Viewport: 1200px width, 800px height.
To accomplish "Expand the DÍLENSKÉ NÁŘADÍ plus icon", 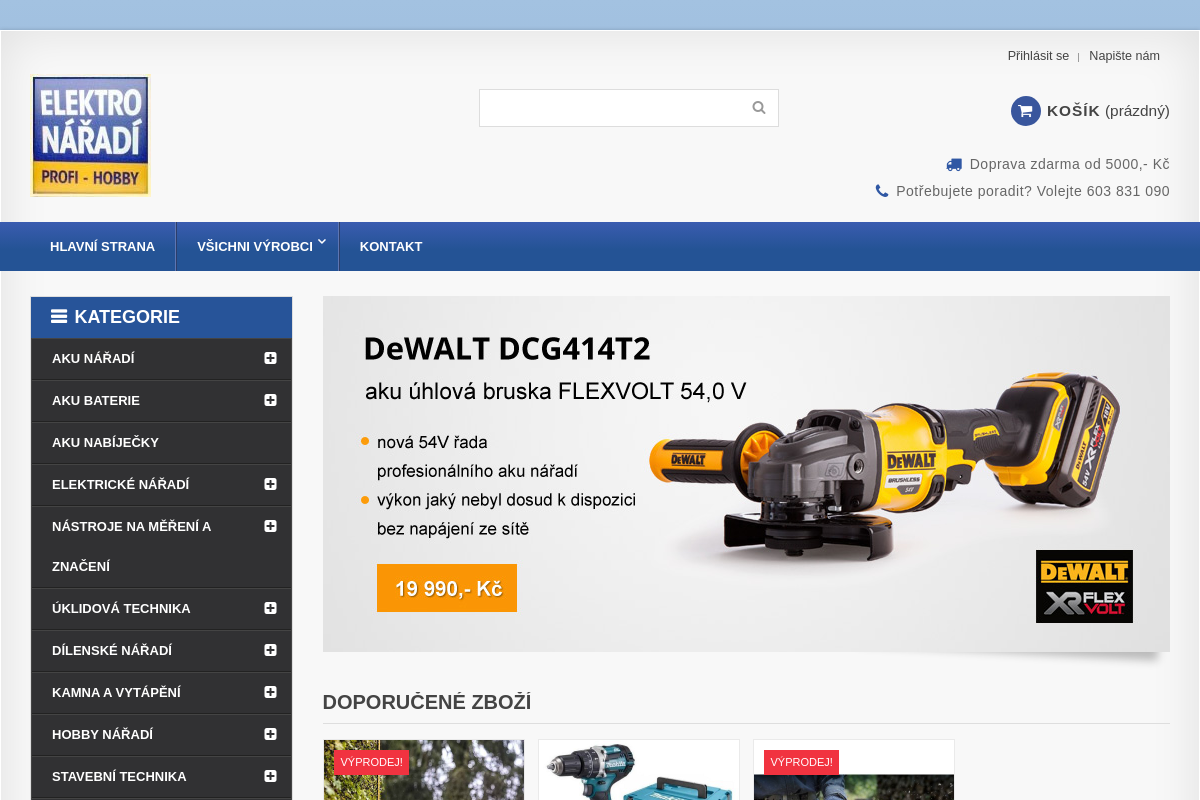I will coord(270,650).
